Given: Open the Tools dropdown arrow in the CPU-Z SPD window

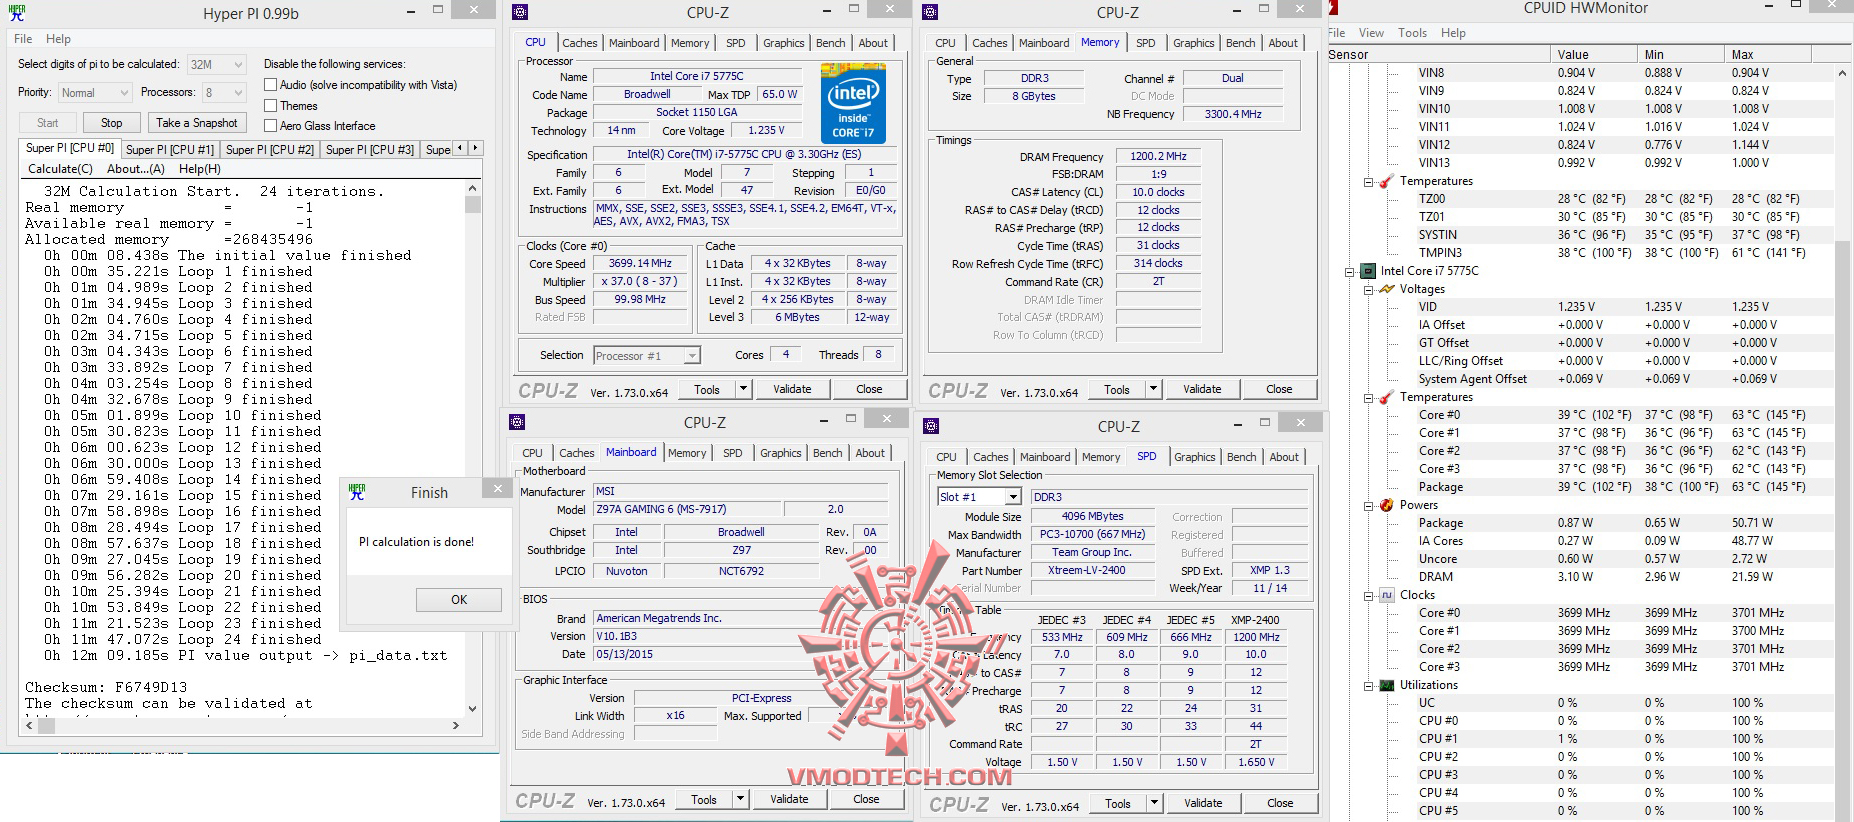Looking at the screenshot, I should click(1154, 803).
